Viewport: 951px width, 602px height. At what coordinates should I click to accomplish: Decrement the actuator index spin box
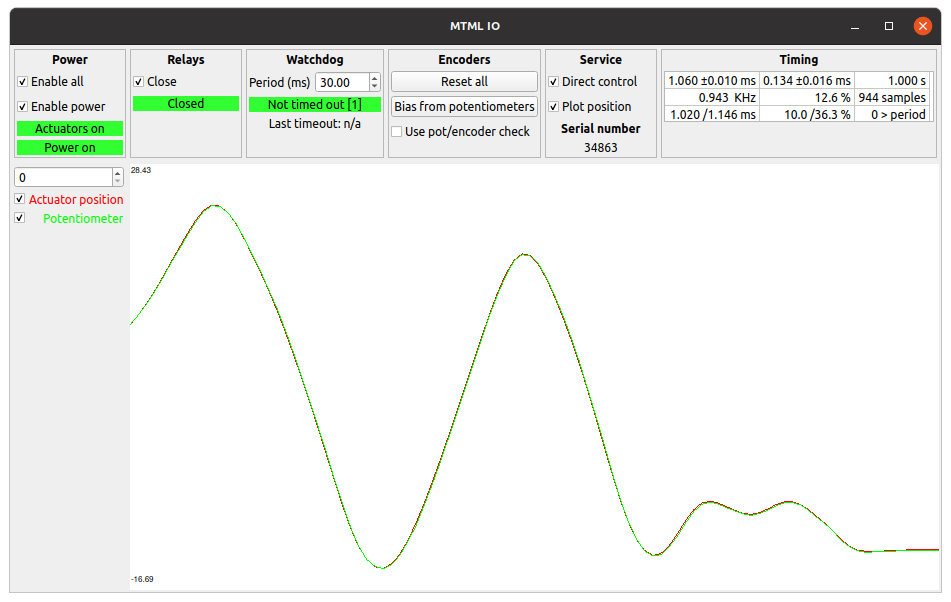(118, 182)
